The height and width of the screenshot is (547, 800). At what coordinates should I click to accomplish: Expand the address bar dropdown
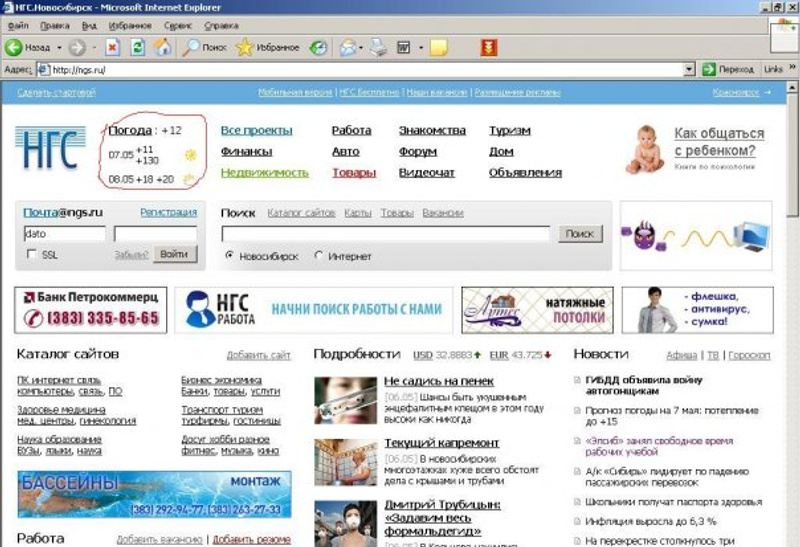tap(688, 70)
